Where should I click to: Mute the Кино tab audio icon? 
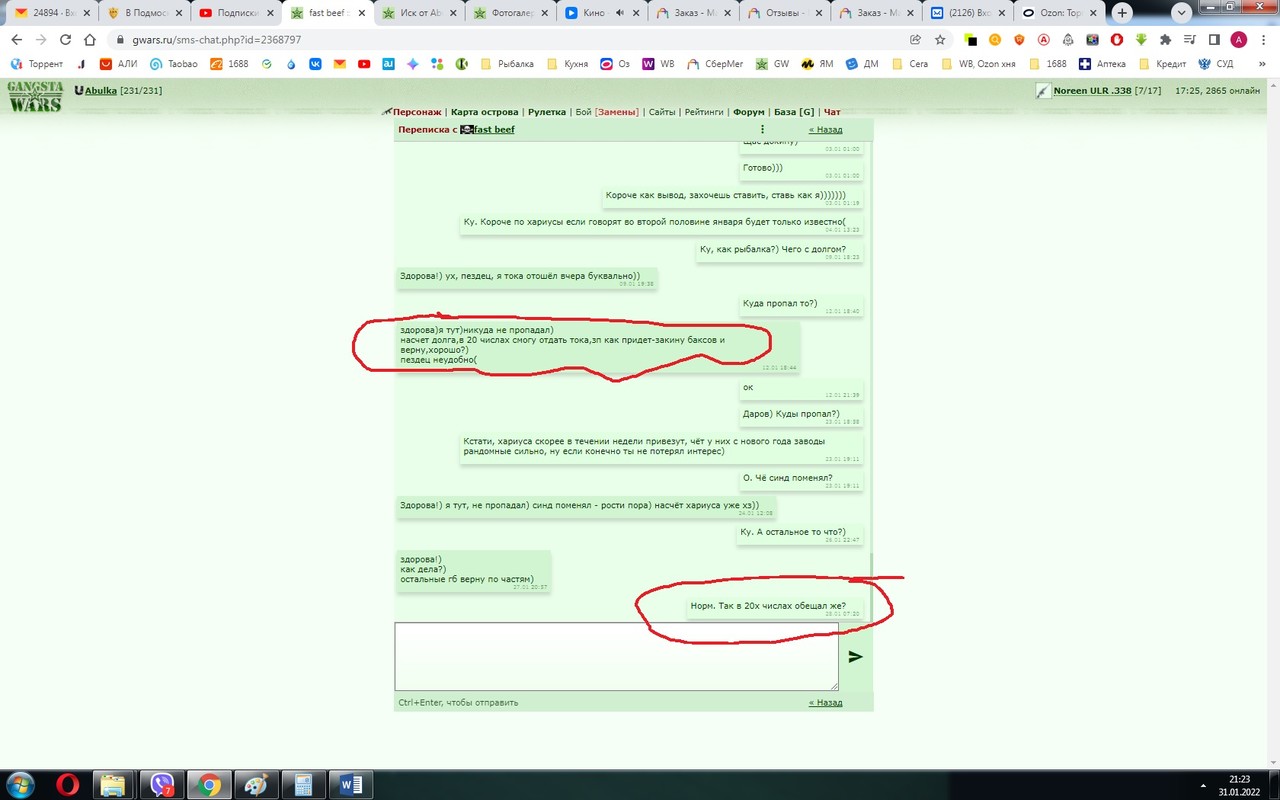pyautogui.click(x=619, y=13)
